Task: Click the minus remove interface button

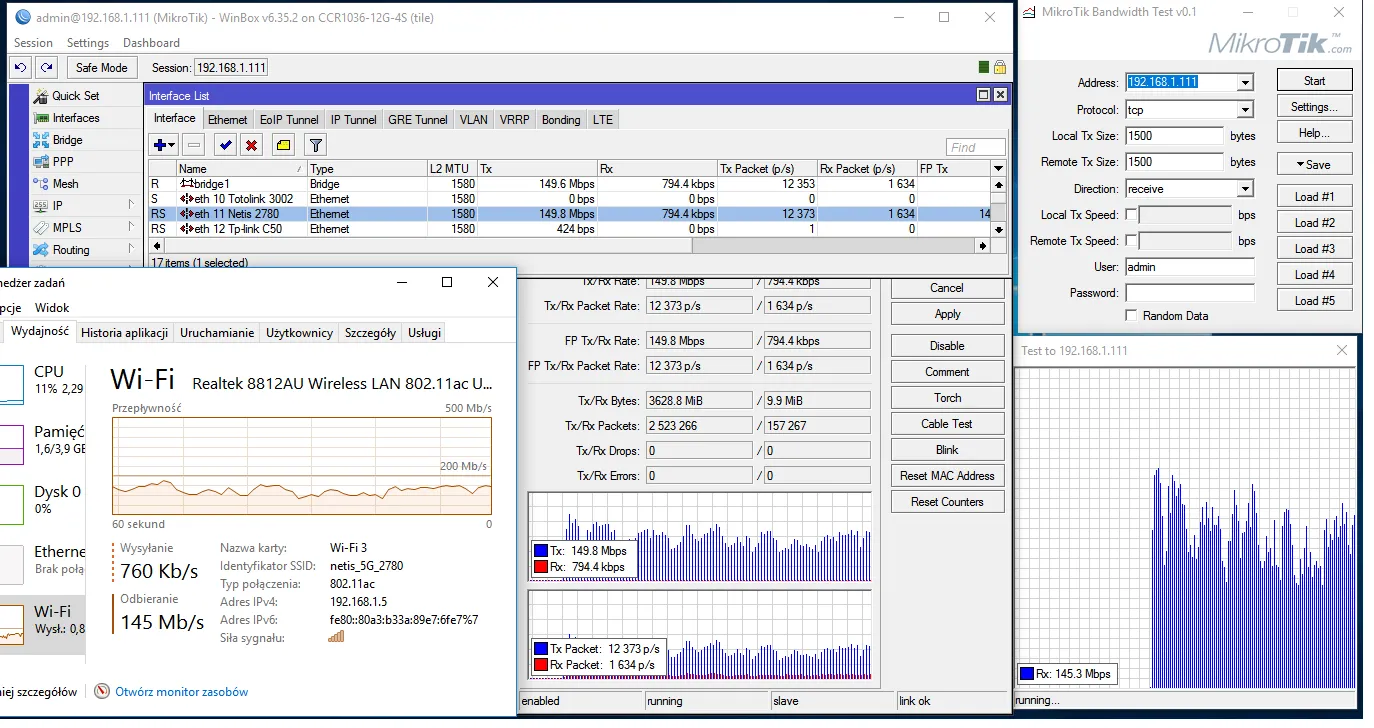Action: tap(195, 146)
